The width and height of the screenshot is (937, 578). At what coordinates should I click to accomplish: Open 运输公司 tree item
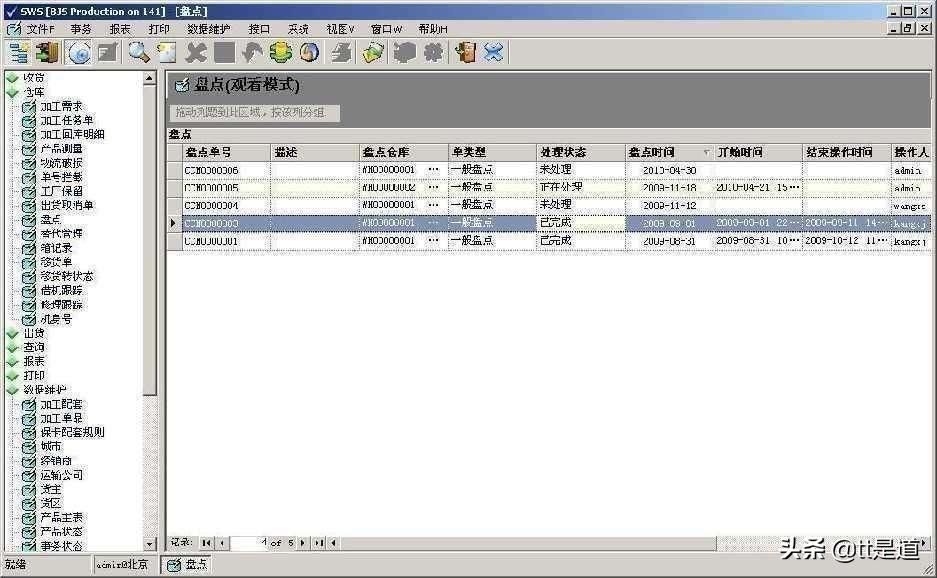pos(61,475)
